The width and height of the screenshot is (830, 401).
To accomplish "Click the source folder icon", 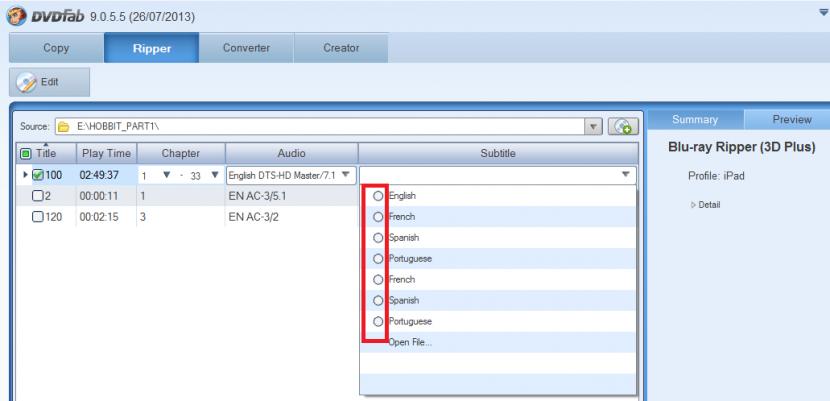I will (x=60, y=127).
